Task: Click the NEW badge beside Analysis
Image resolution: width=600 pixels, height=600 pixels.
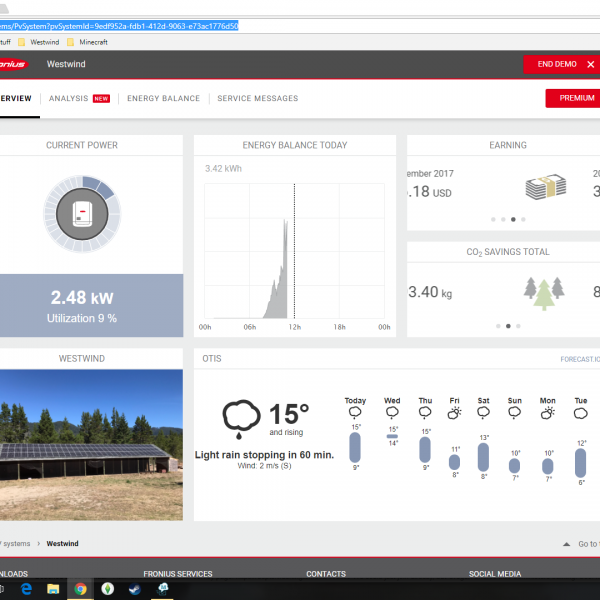Action: 101,99
